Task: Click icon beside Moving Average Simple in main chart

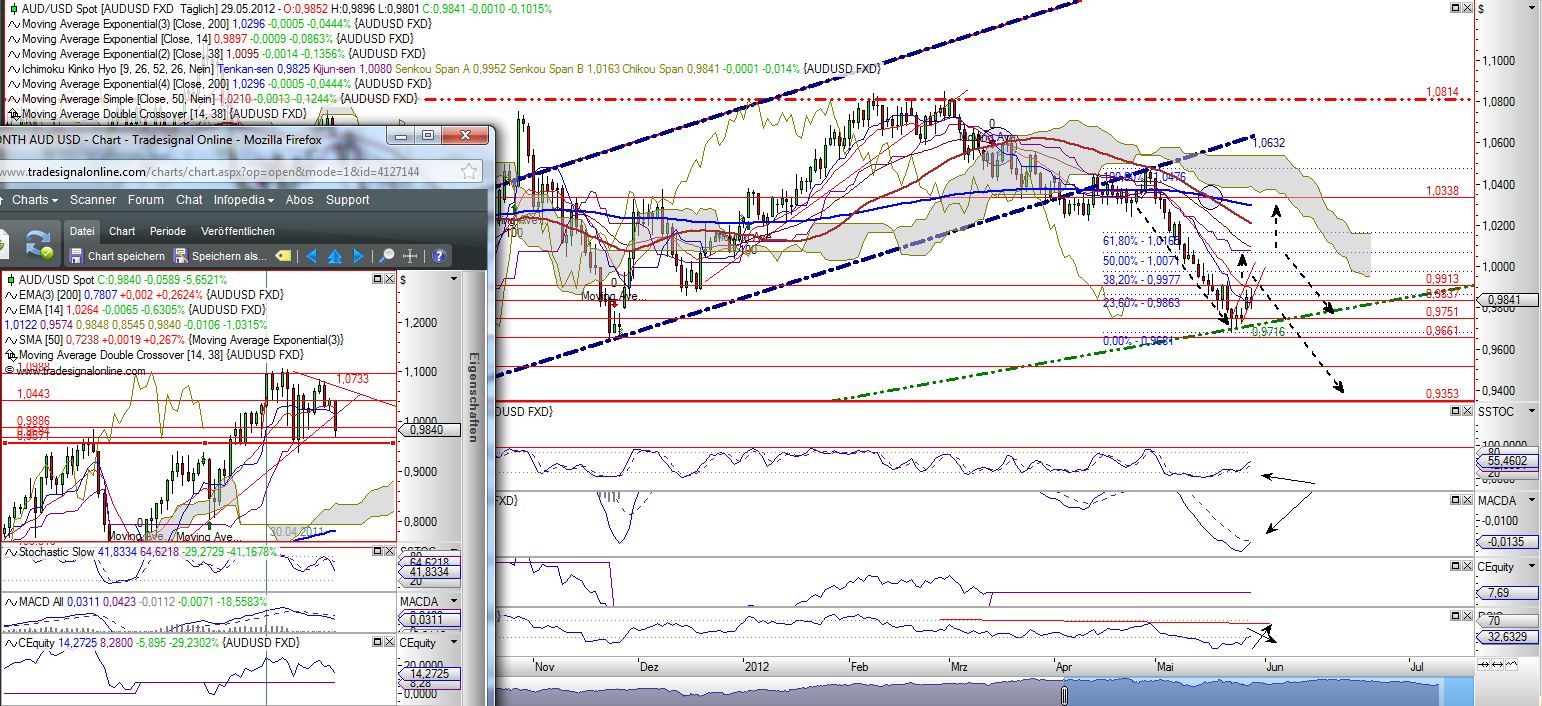Action: (13, 99)
